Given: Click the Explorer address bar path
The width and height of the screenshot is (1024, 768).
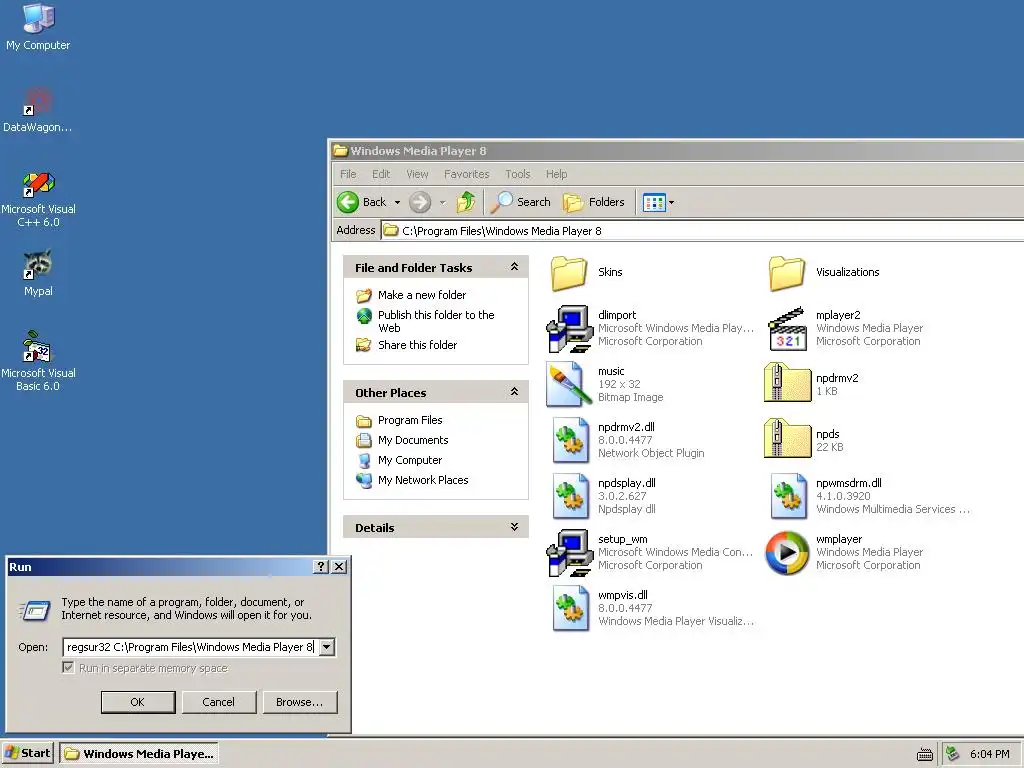Looking at the screenshot, I should coord(502,231).
